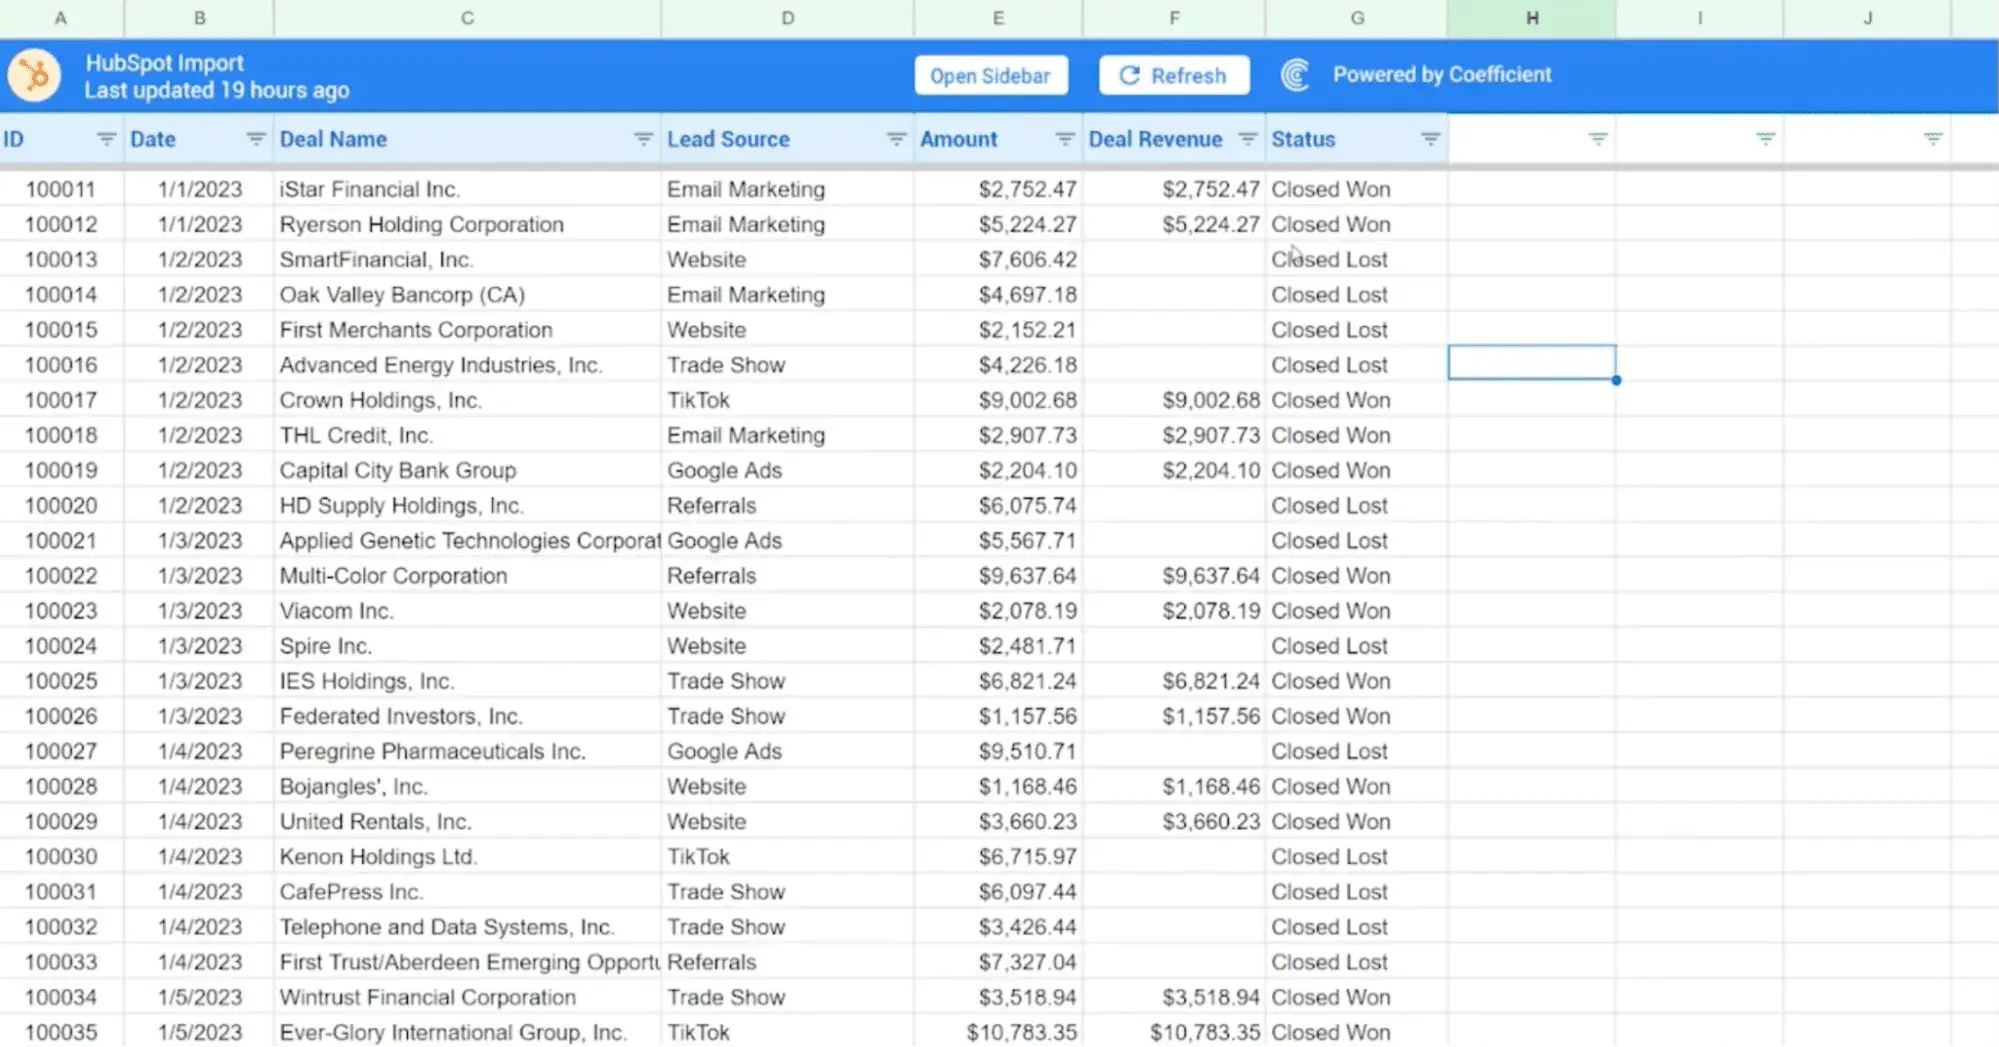
Task: Open the Amount column filter icon
Action: coord(1065,140)
